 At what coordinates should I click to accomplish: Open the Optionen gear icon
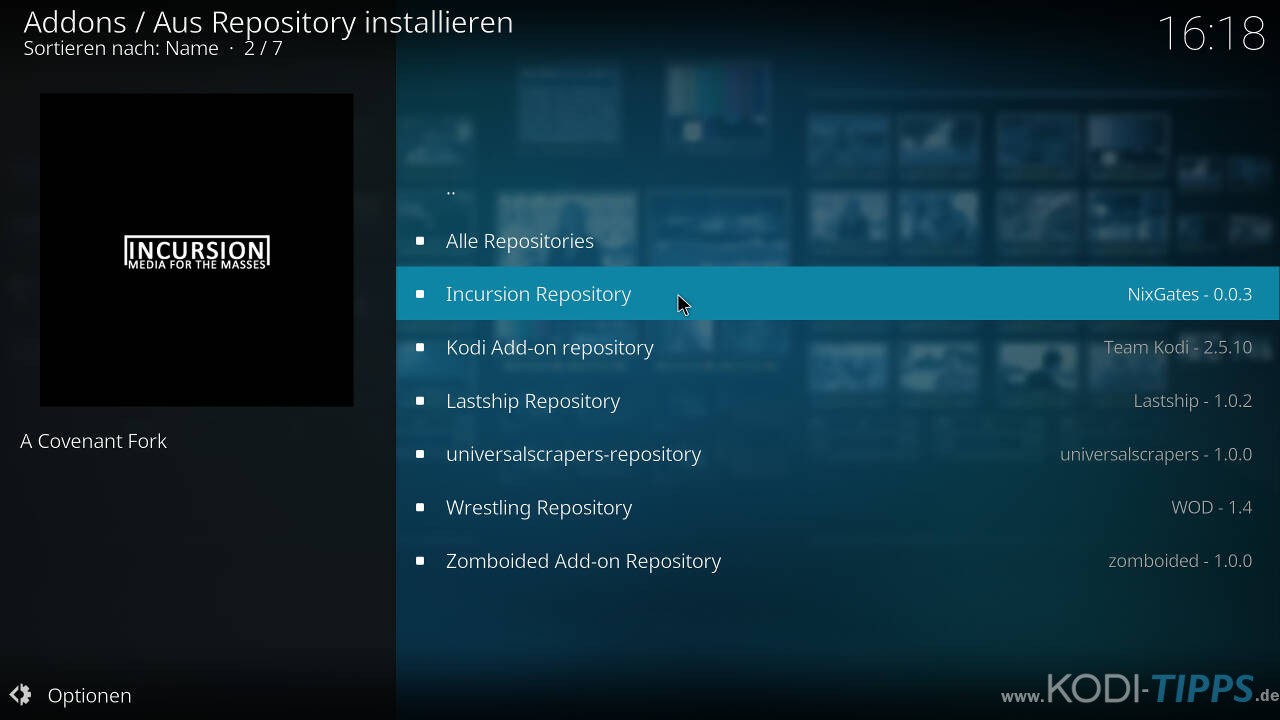point(20,695)
